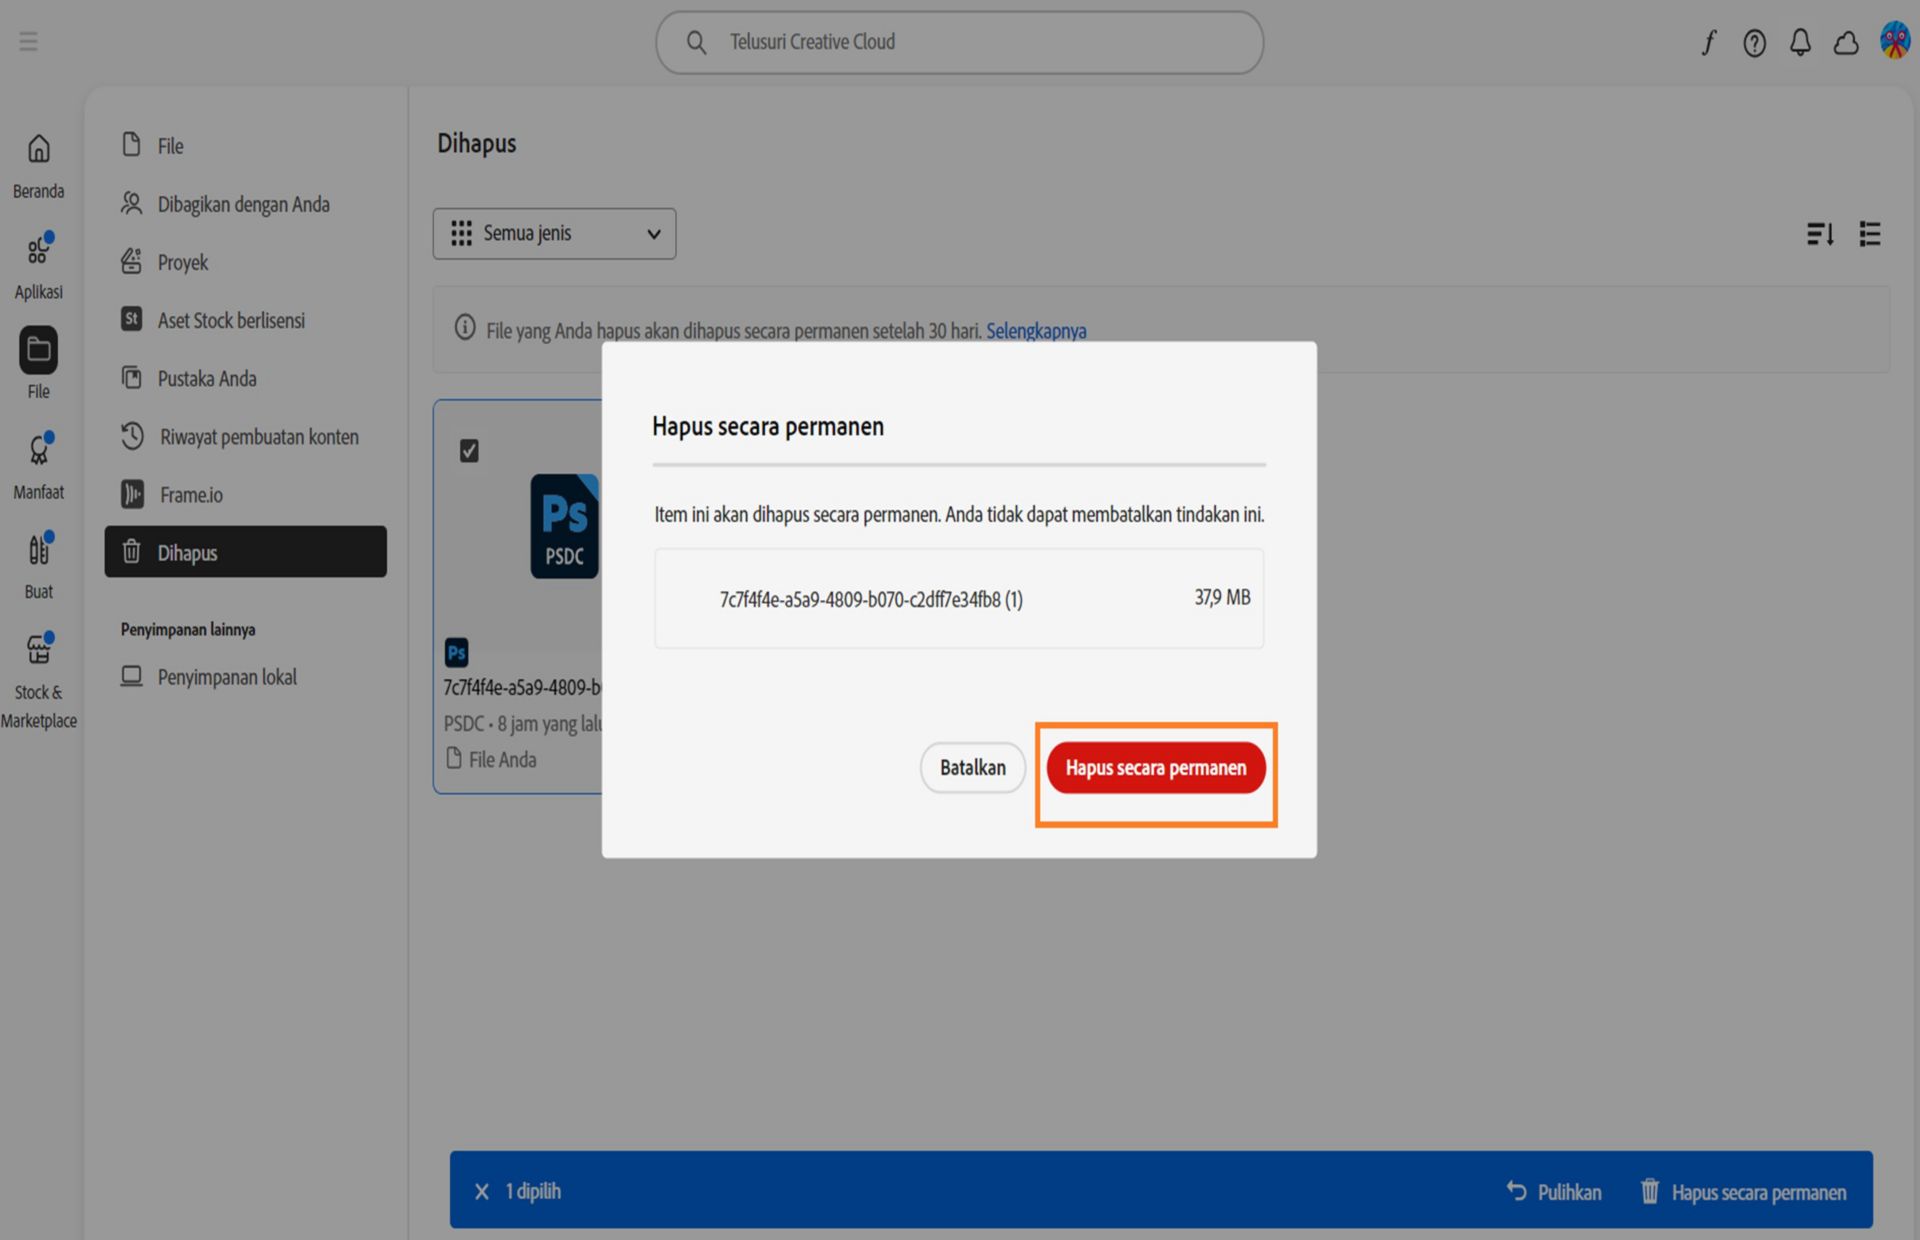
Task: Click the File Anda label
Action: tap(502, 759)
